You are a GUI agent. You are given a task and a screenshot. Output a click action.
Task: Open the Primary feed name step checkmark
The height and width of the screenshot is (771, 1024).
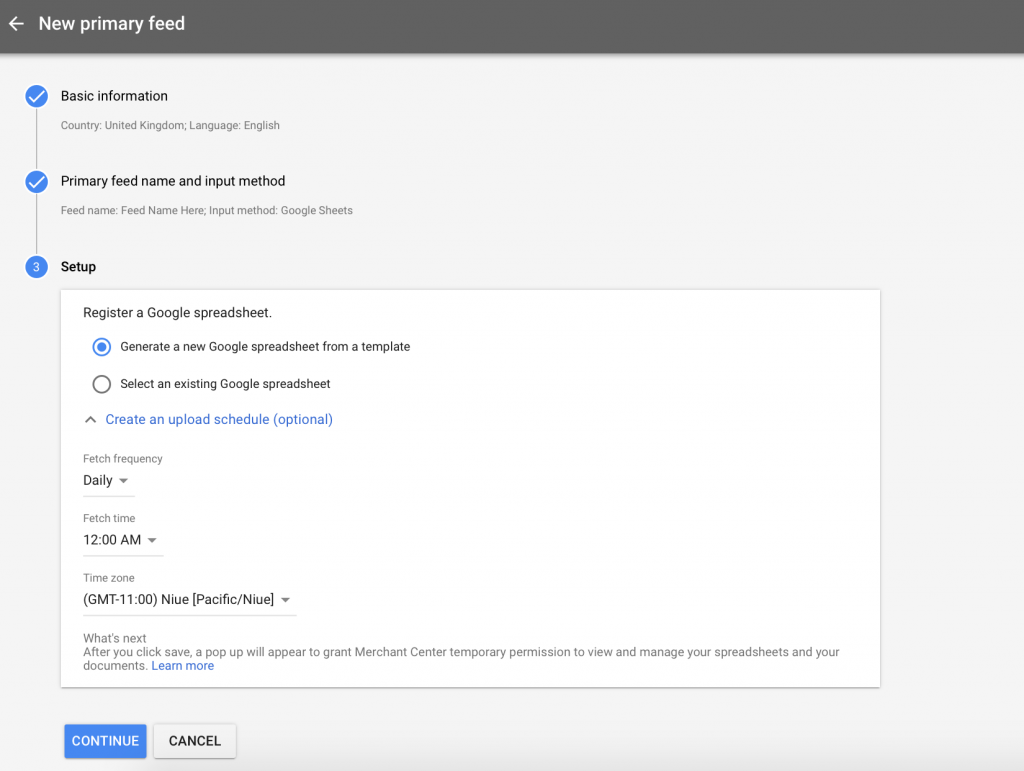pos(37,181)
